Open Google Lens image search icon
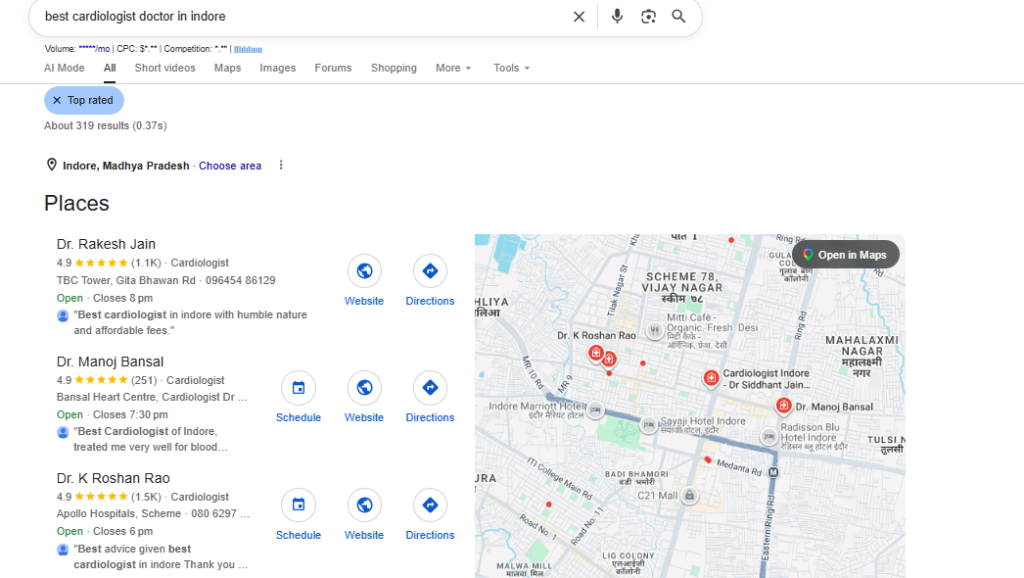The height and width of the screenshot is (578, 1024). [648, 16]
